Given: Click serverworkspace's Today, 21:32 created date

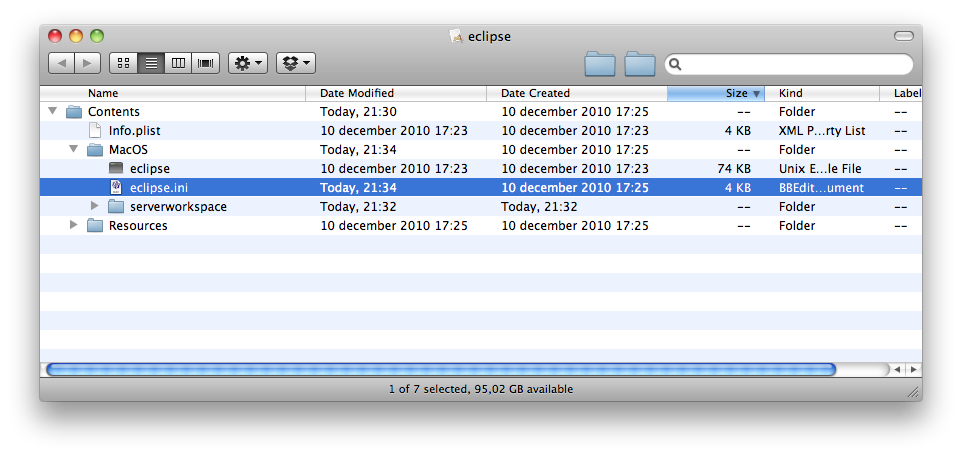Looking at the screenshot, I should (x=539, y=207).
